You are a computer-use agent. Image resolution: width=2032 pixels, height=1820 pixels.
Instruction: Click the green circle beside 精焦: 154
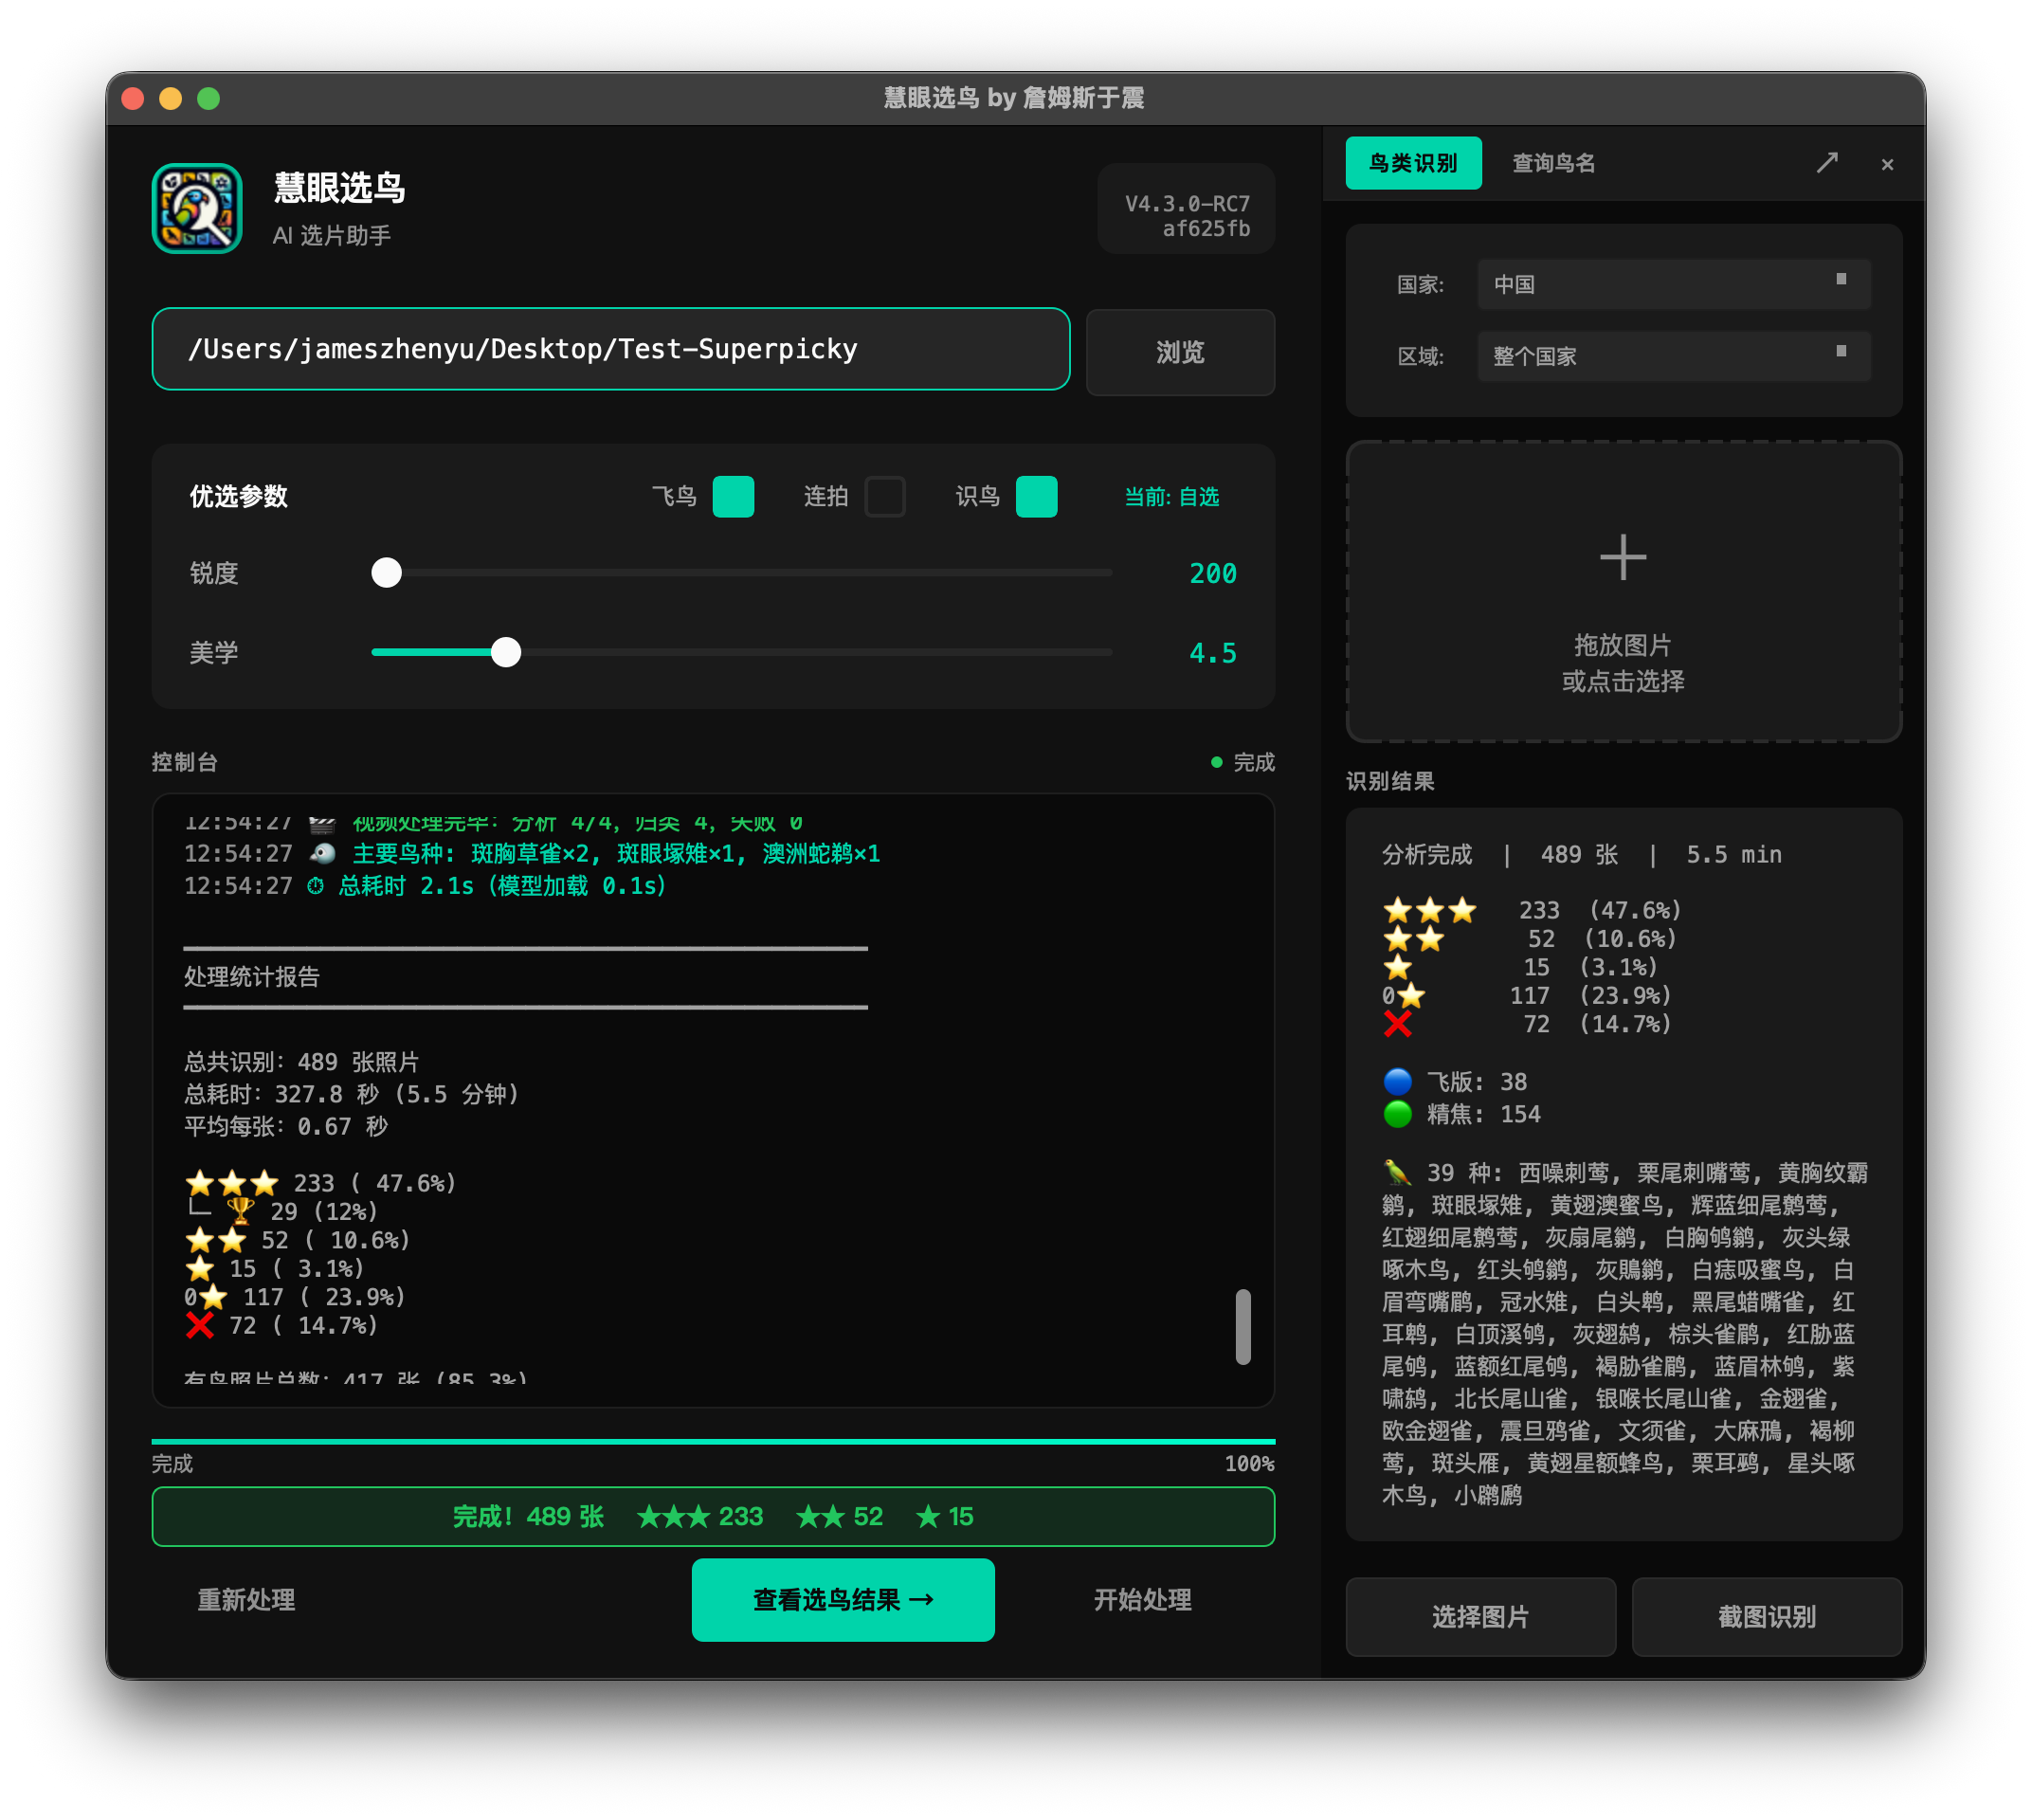tap(1397, 1114)
